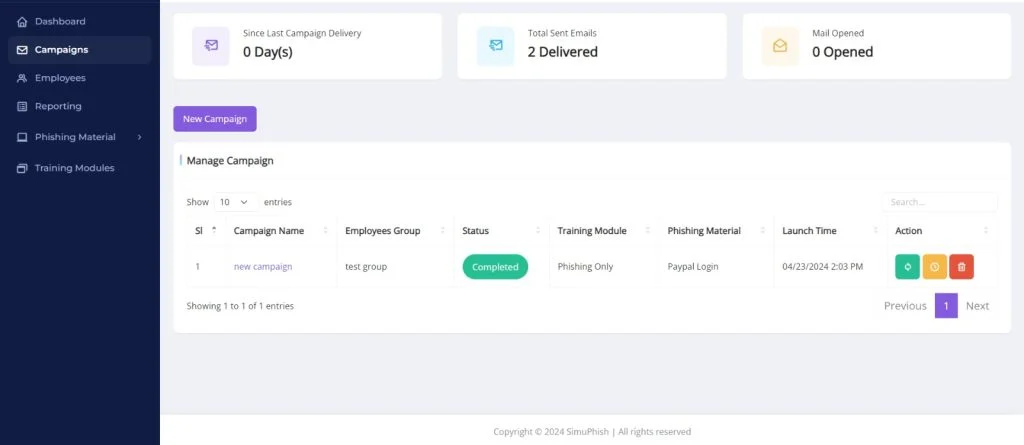Click the yellow clock schedule icon
1024x445 pixels.
click(934, 267)
